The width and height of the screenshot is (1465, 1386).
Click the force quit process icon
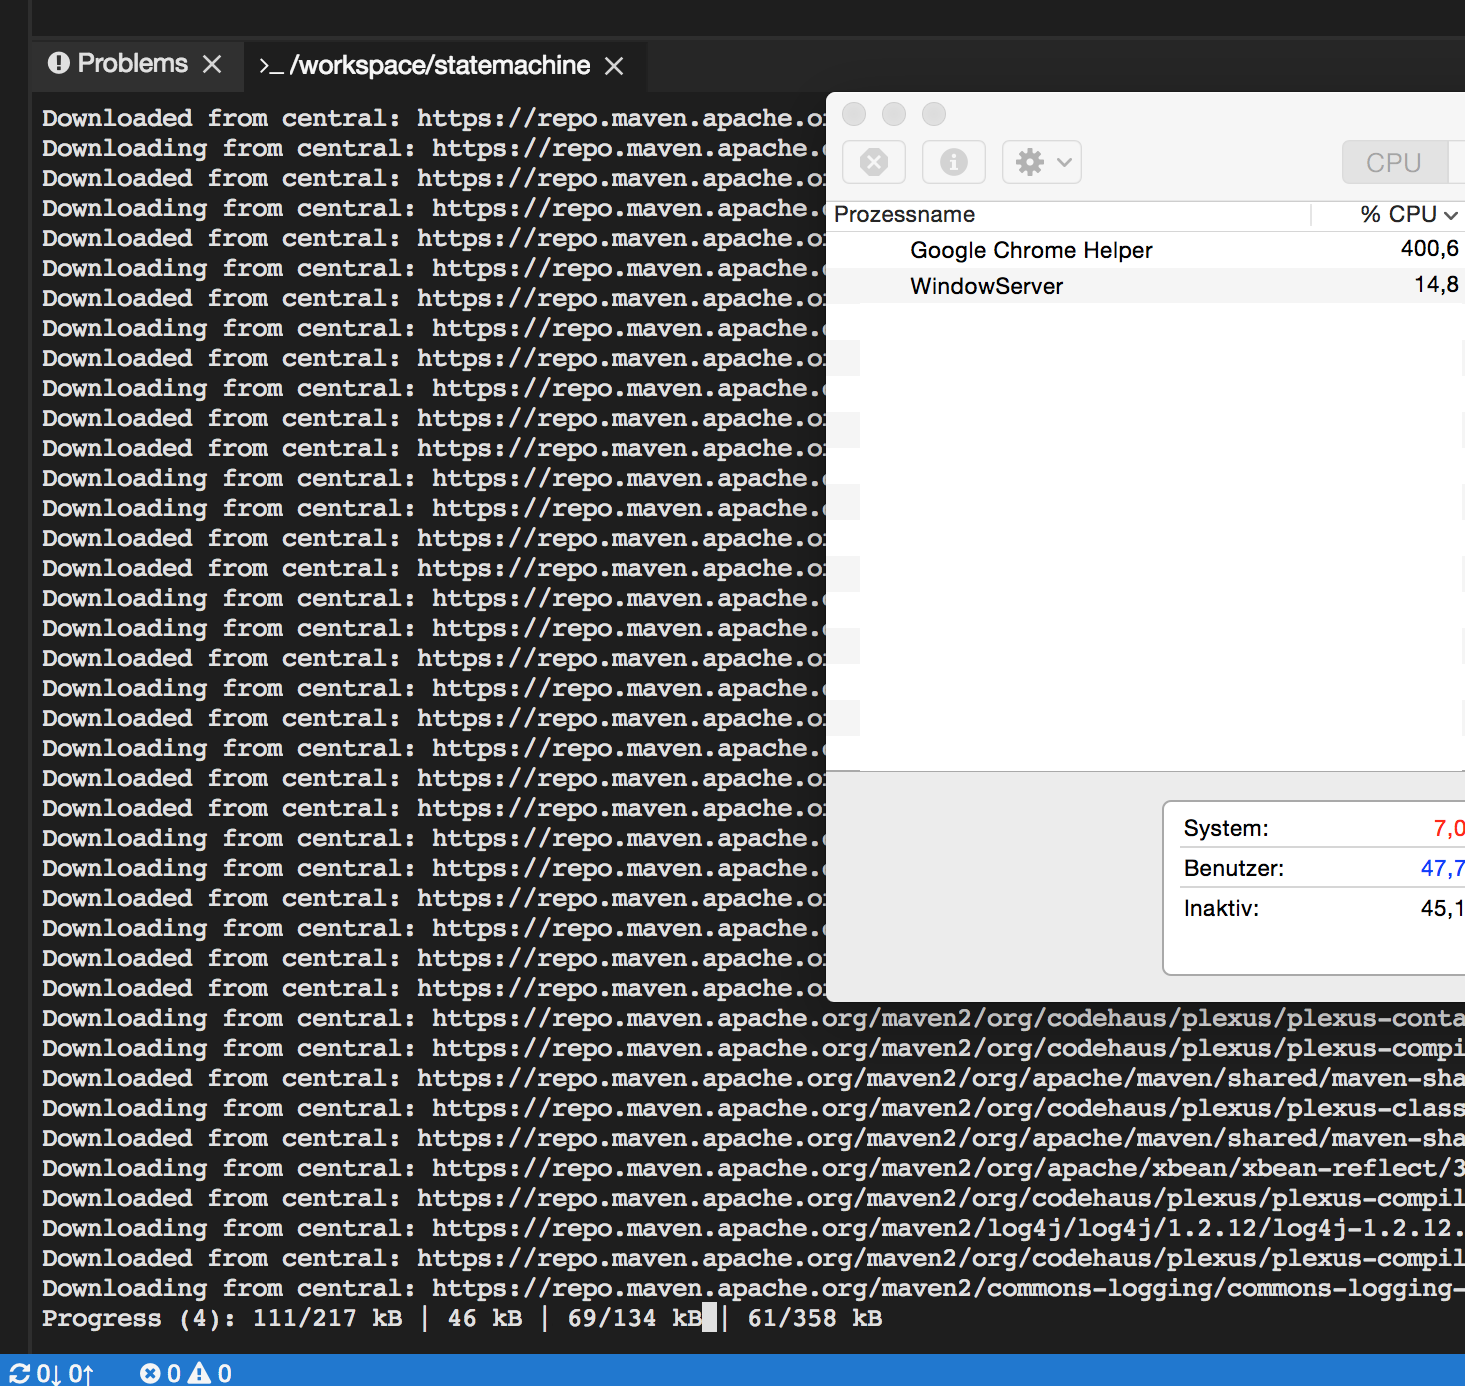coord(874,162)
